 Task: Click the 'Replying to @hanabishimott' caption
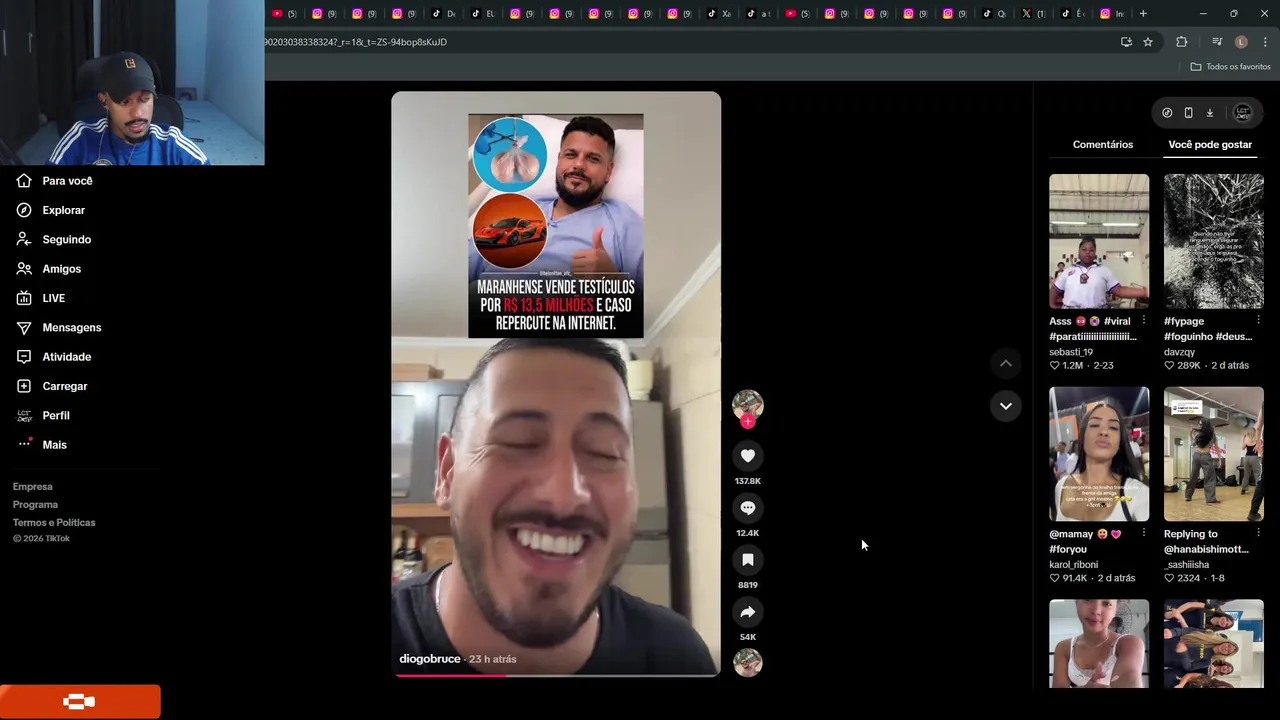1206,542
